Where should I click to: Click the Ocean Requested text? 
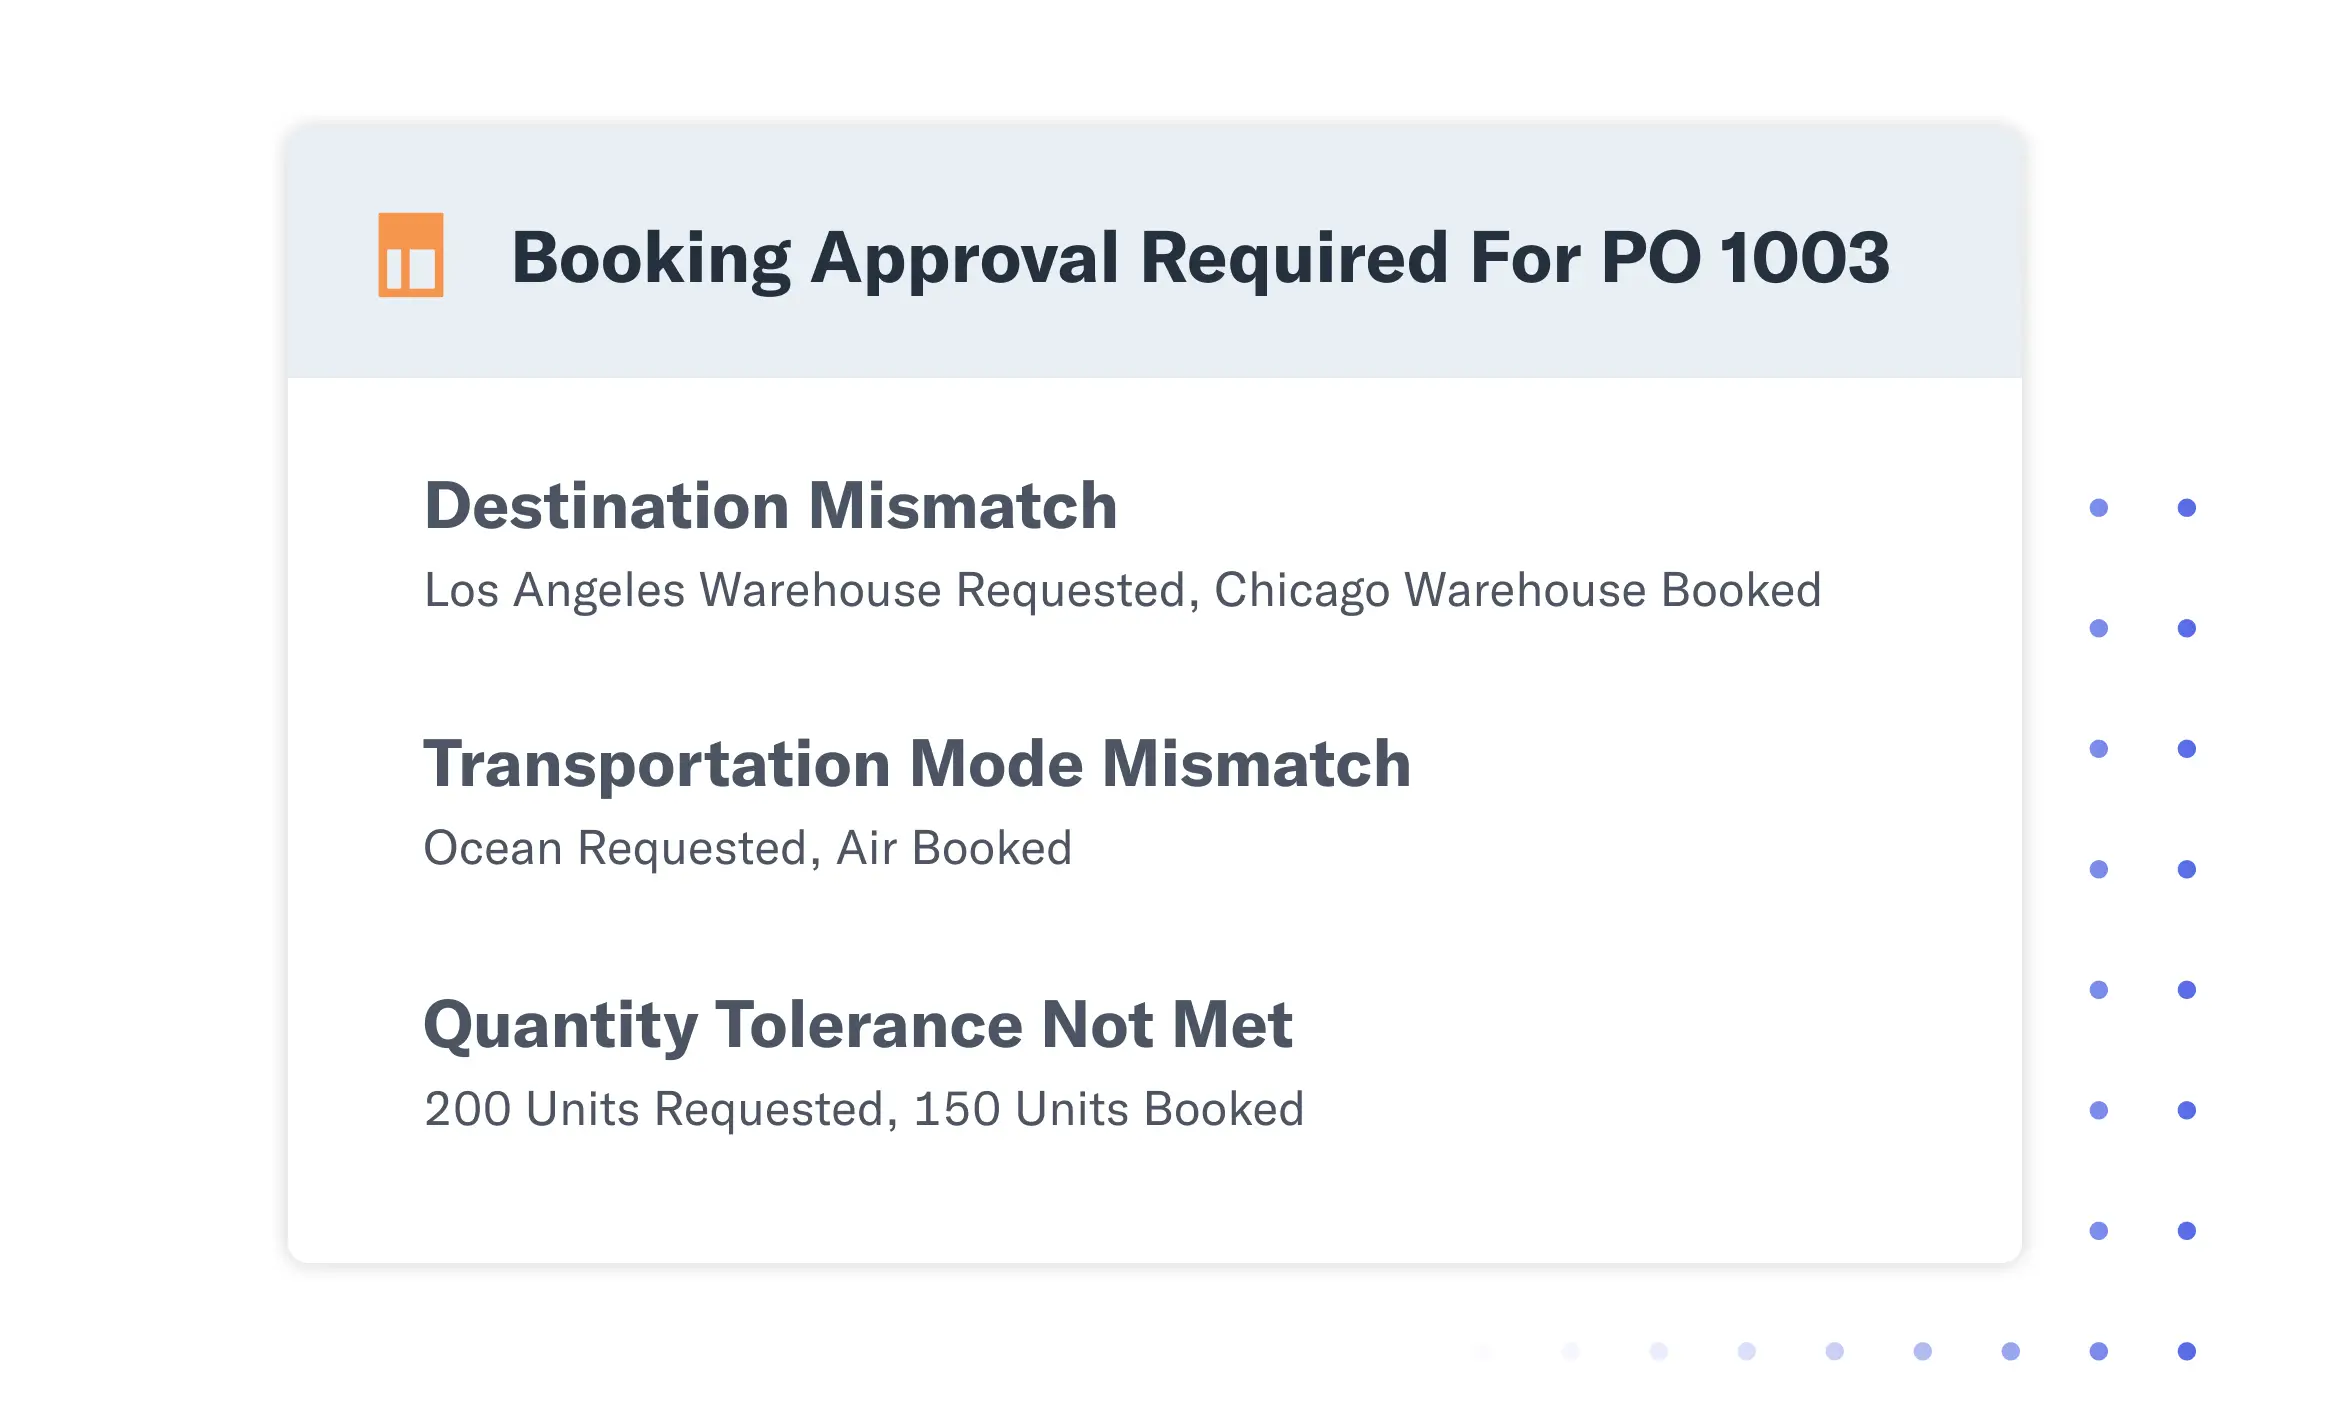pos(615,848)
